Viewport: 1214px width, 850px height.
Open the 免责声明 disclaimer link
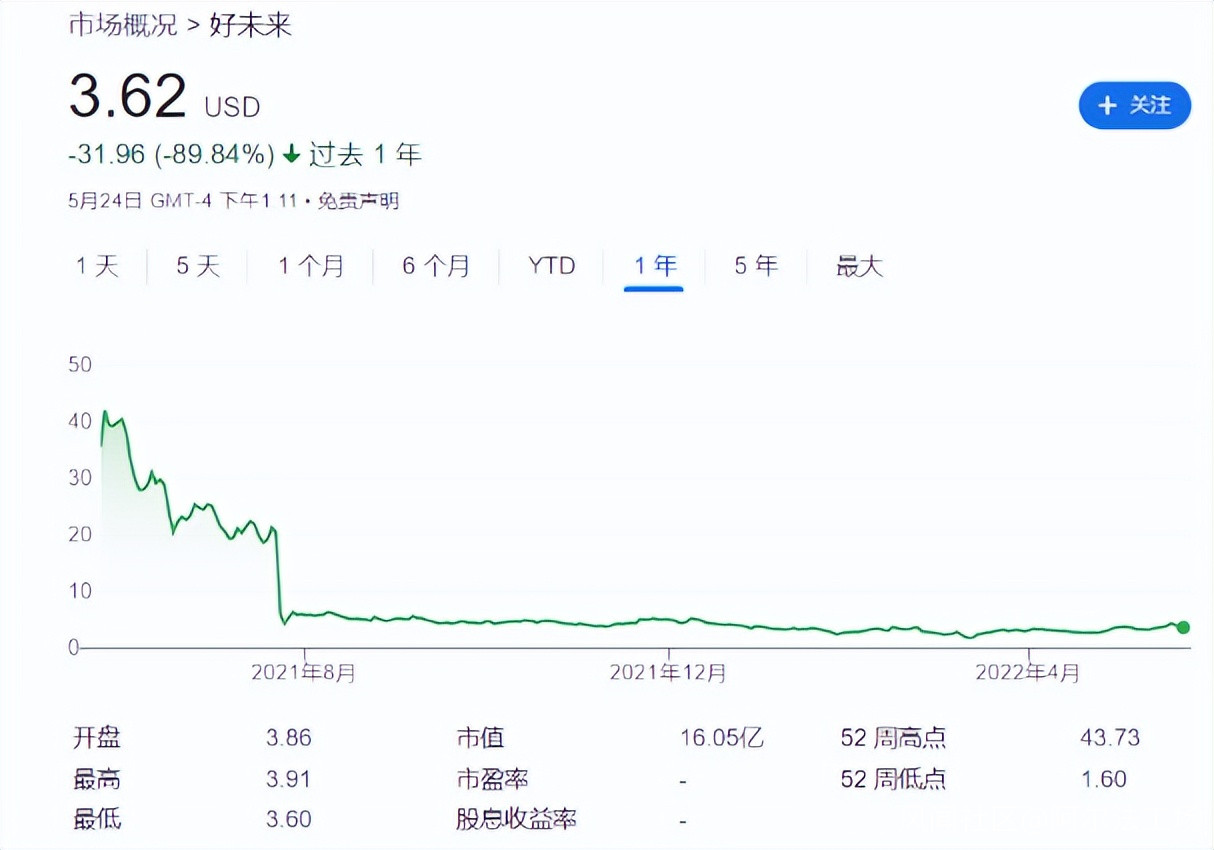point(358,201)
